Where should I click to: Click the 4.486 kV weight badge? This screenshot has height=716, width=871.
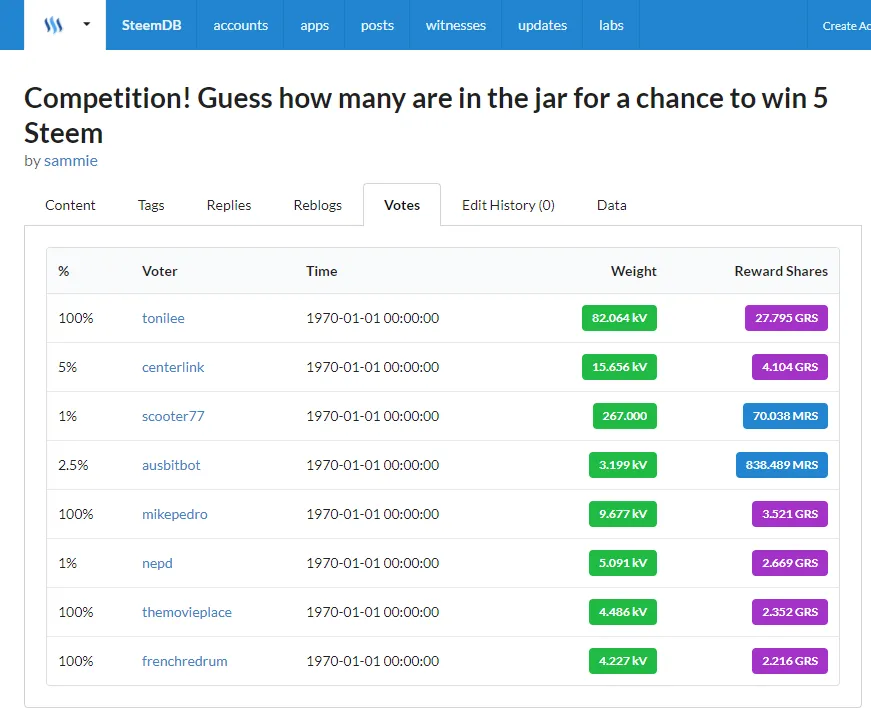tap(623, 612)
